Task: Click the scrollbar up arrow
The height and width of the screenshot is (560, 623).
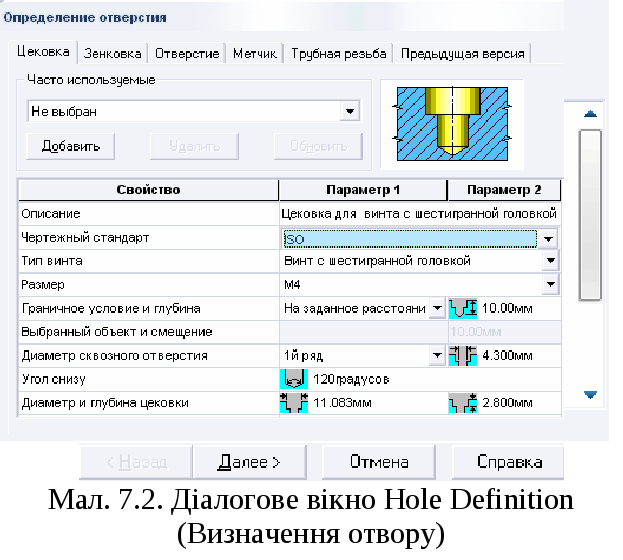Action: [x=590, y=114]
